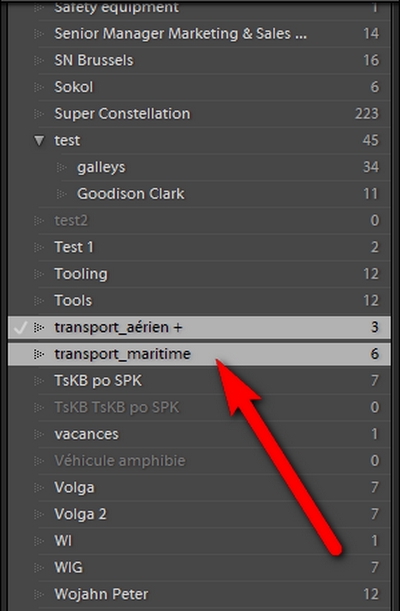The height and width of the screenshot is (611, 400).
Task: Click the dotted arrow icon beside galleys
Action: (62, 168)
